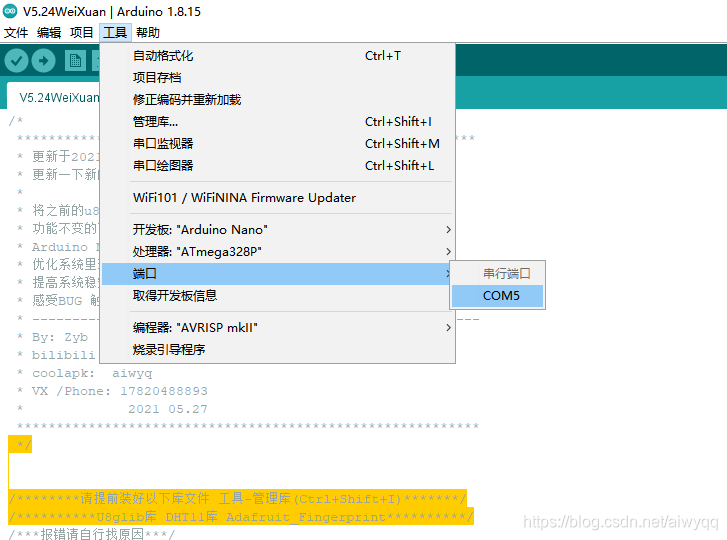This screenshot has height=540, width=727.
Task: Click the Arduino logo in title bar
Action: point(10,11)
